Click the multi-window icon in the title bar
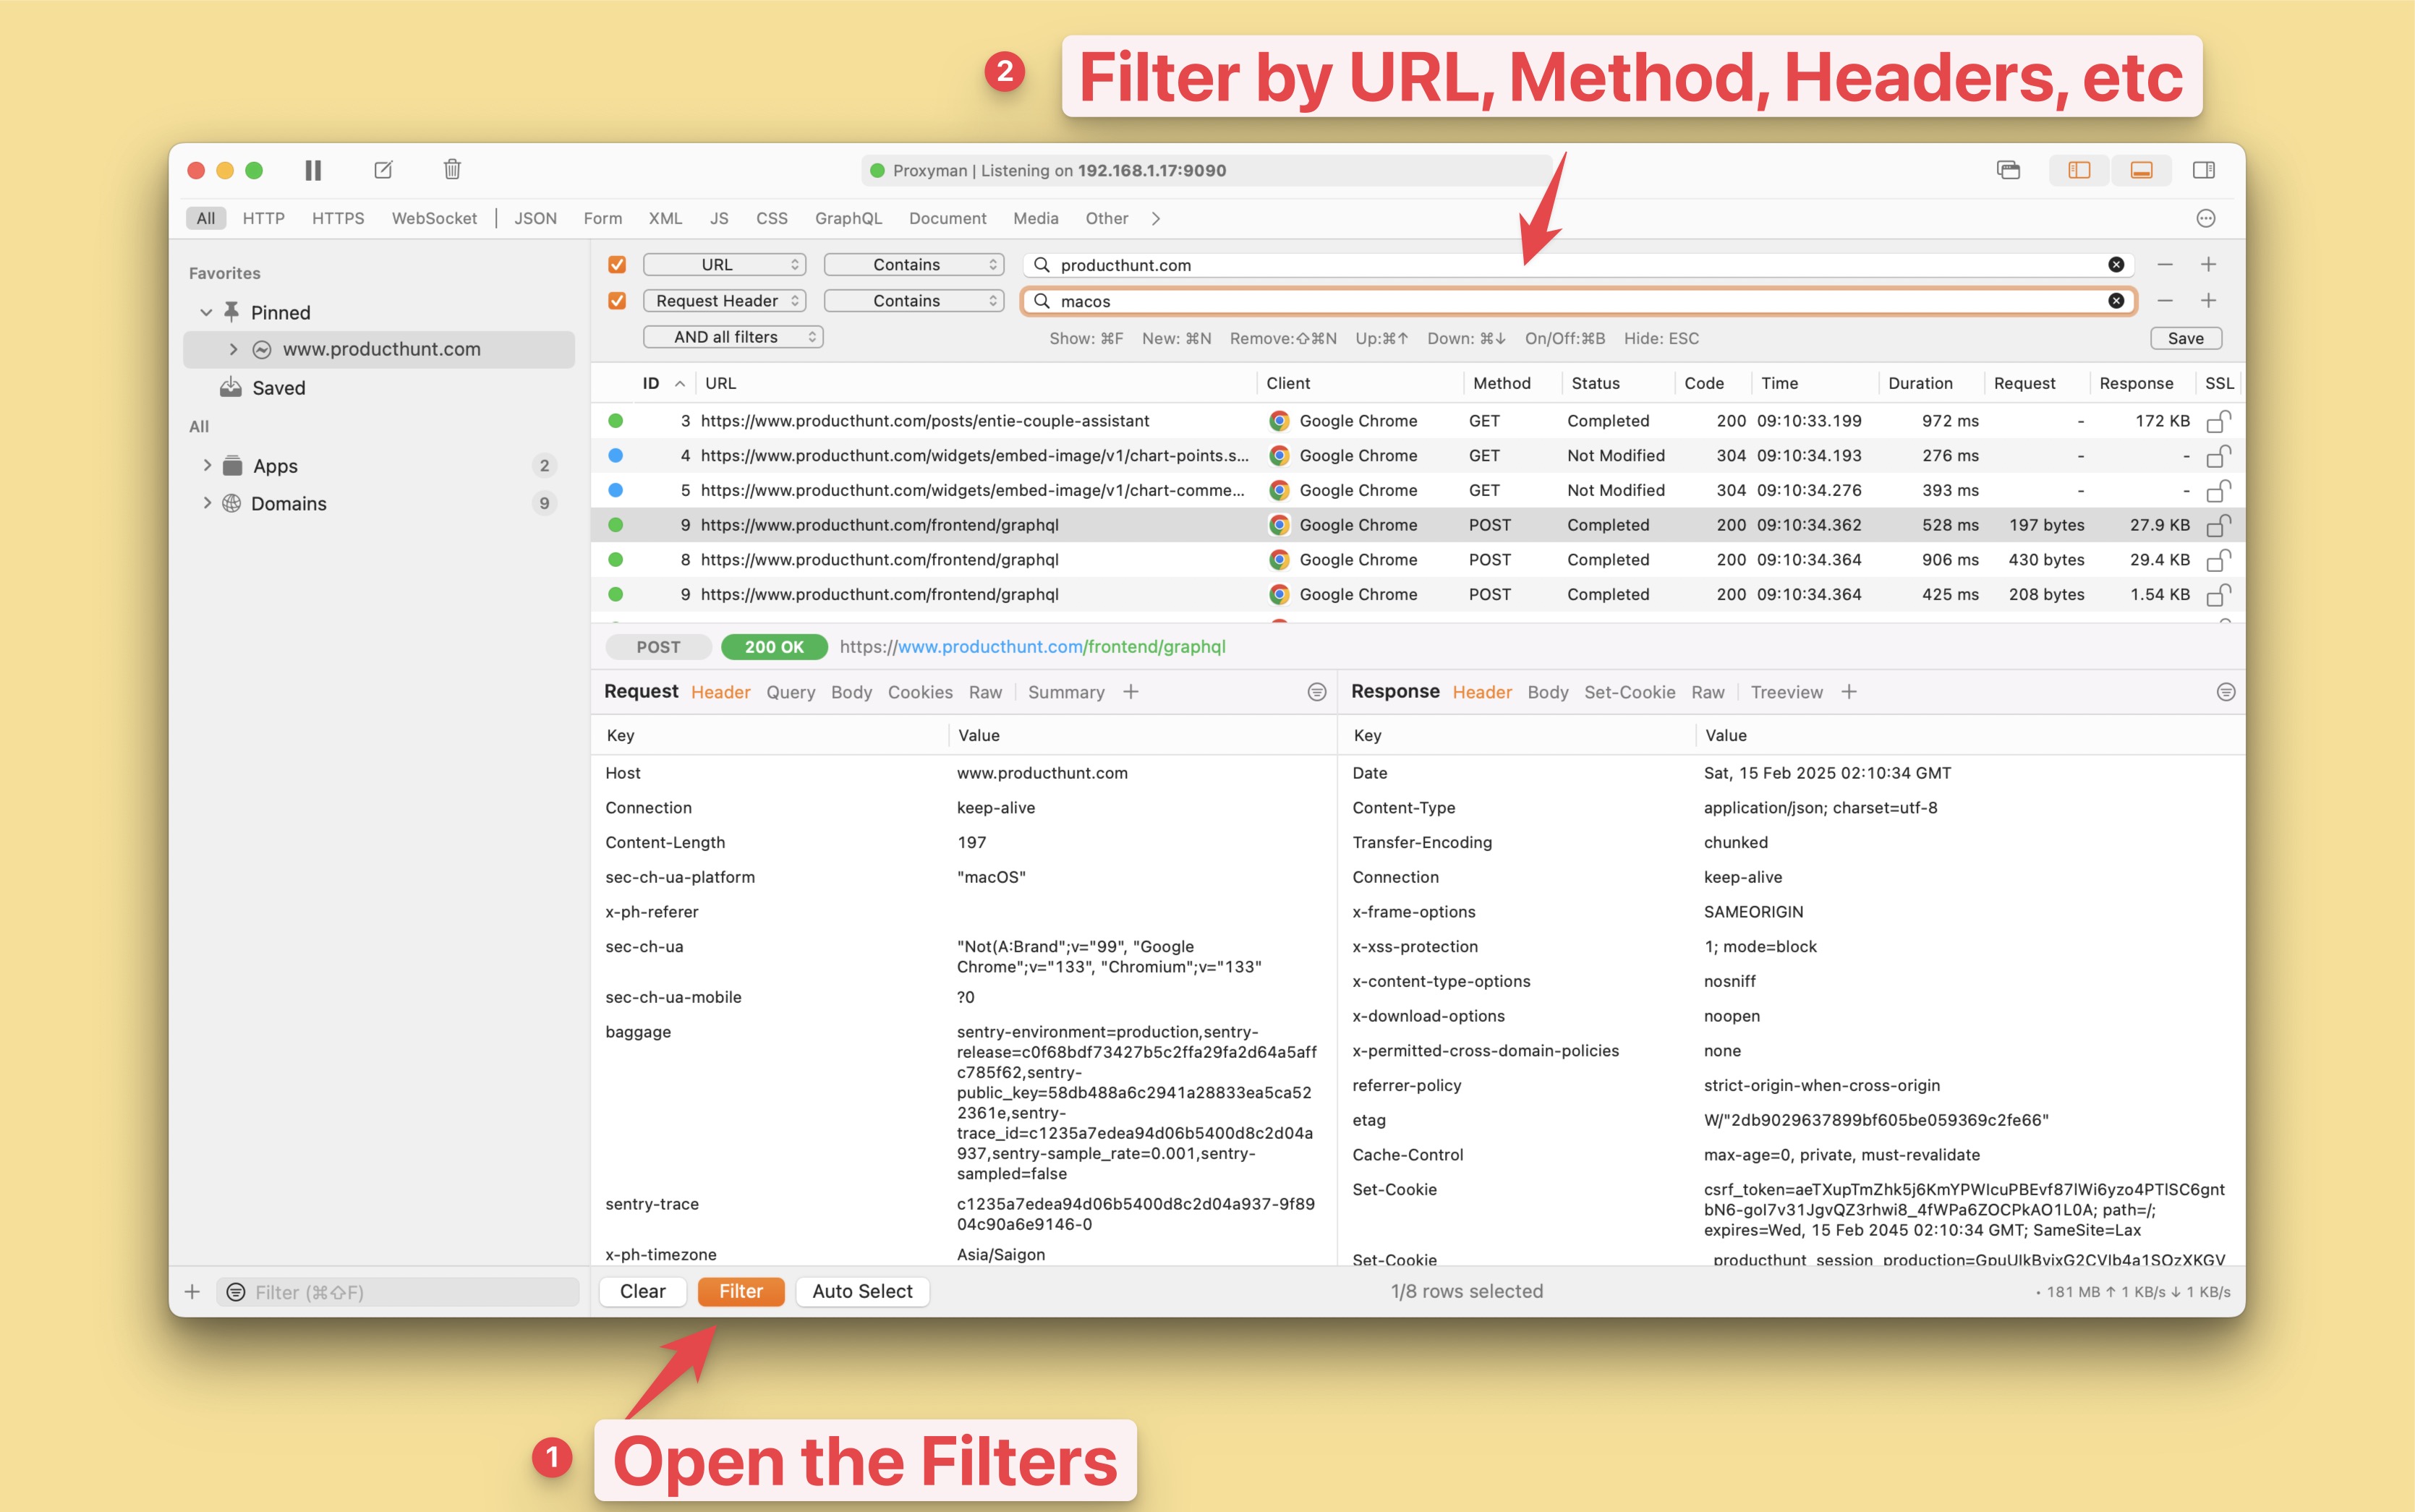 tap(2008, 170)
